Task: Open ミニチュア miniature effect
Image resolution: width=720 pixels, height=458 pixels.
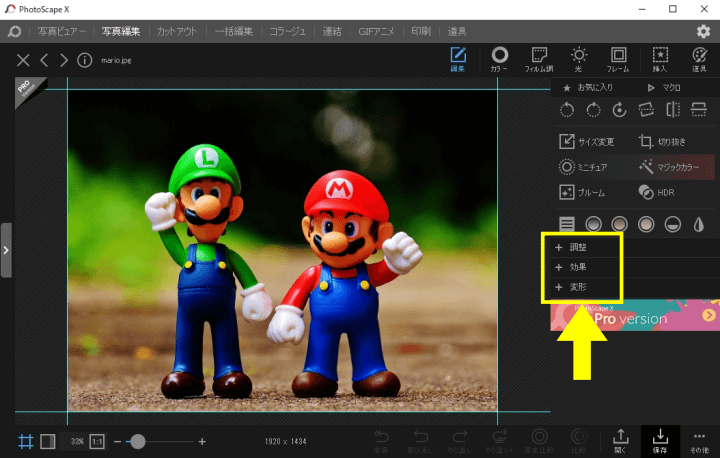Action: (583, 167)
